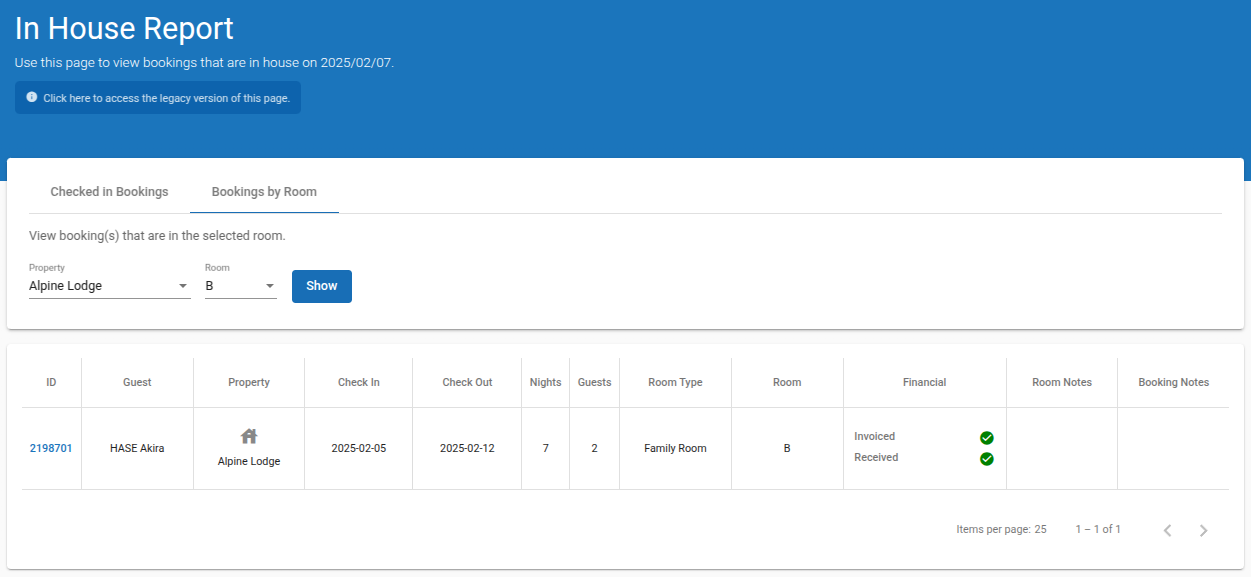Click the Check In column header
This screenshot has height=577, width=1251.
point(358,382)
